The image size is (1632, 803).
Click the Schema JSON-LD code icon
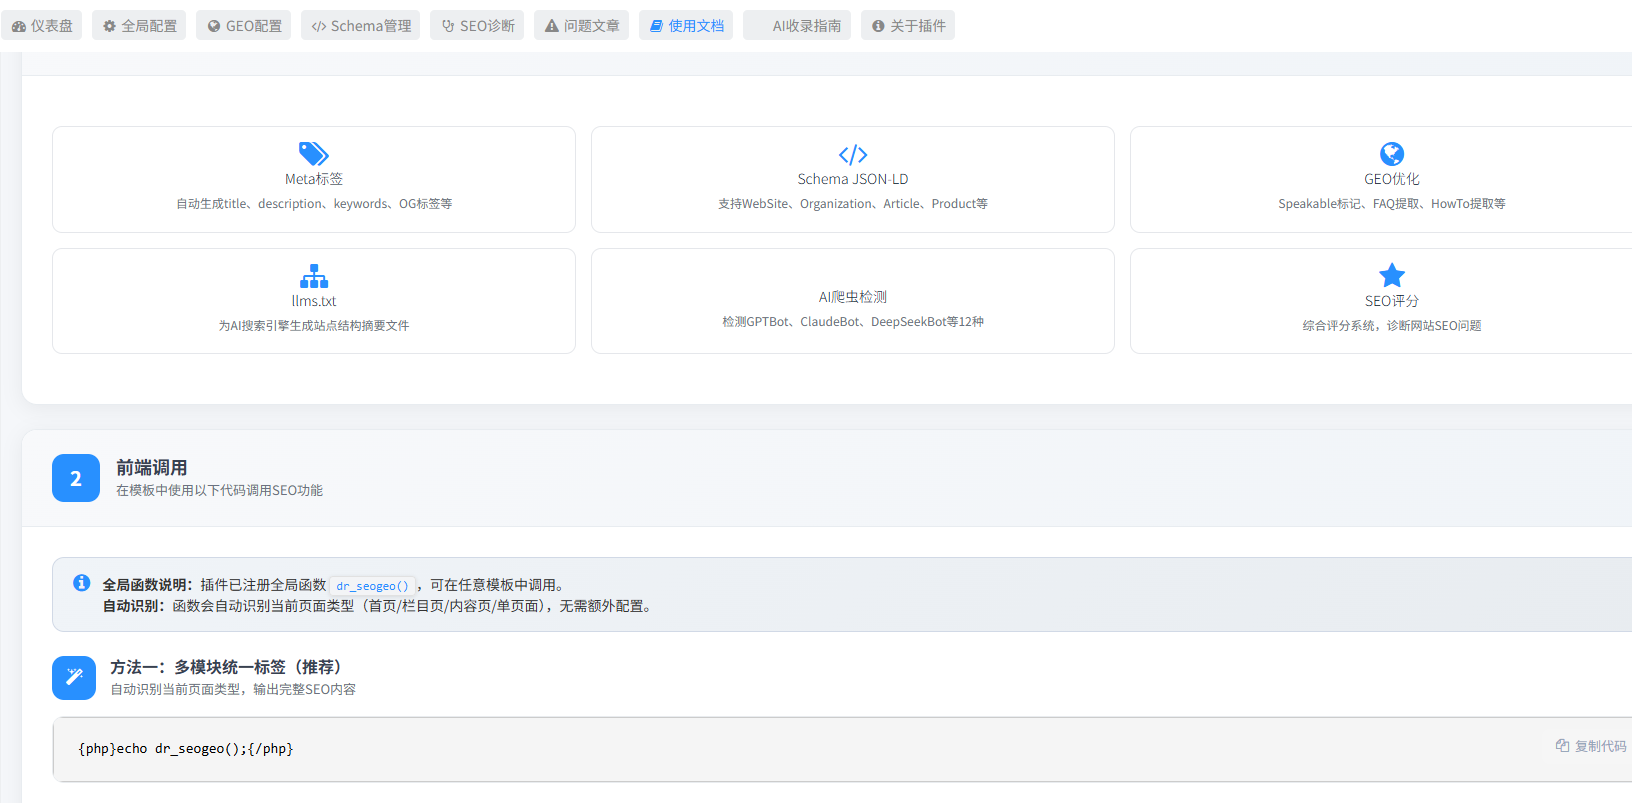click(x=853, y=155)
